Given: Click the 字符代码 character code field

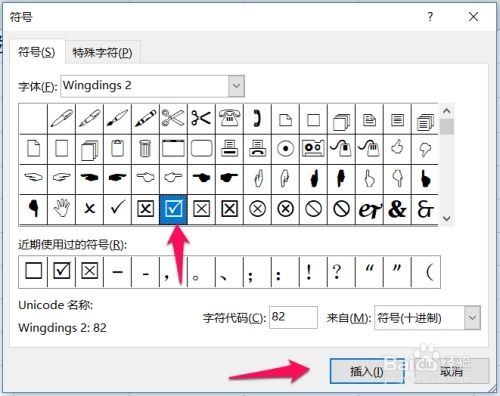Looking at the screenshot, I should (293, 317).
